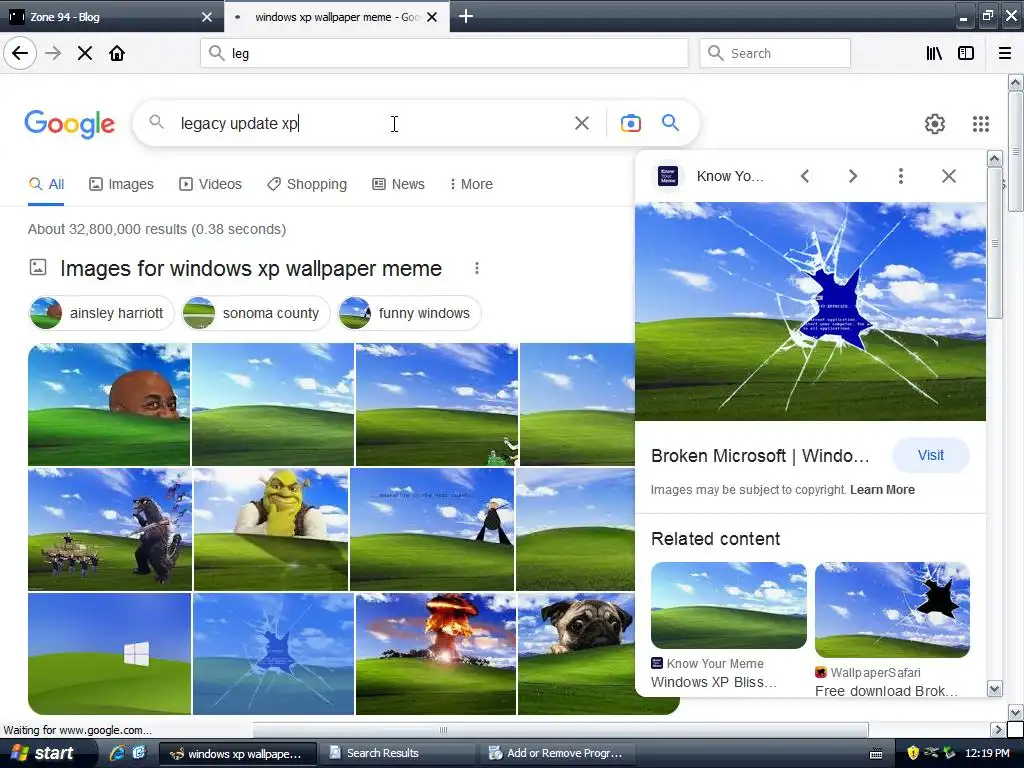Click the on-screen keyboard tray icon
The image size is (1024, 768).
876,754
